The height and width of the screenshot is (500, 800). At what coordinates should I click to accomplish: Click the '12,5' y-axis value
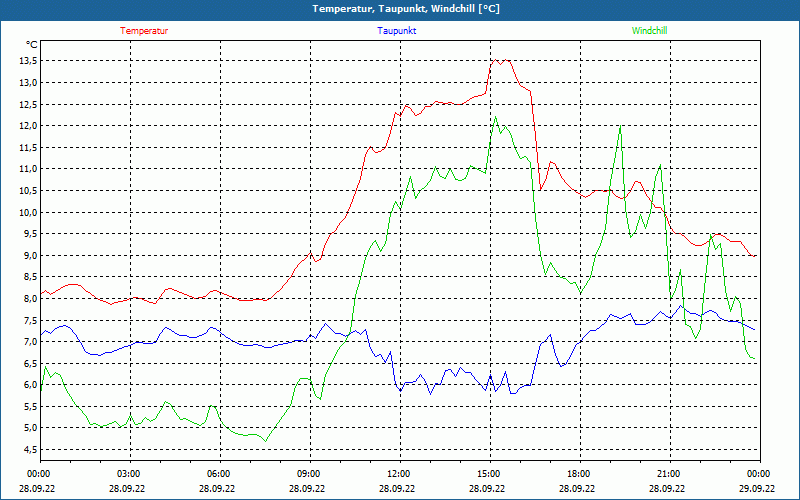tap(29, 104)
